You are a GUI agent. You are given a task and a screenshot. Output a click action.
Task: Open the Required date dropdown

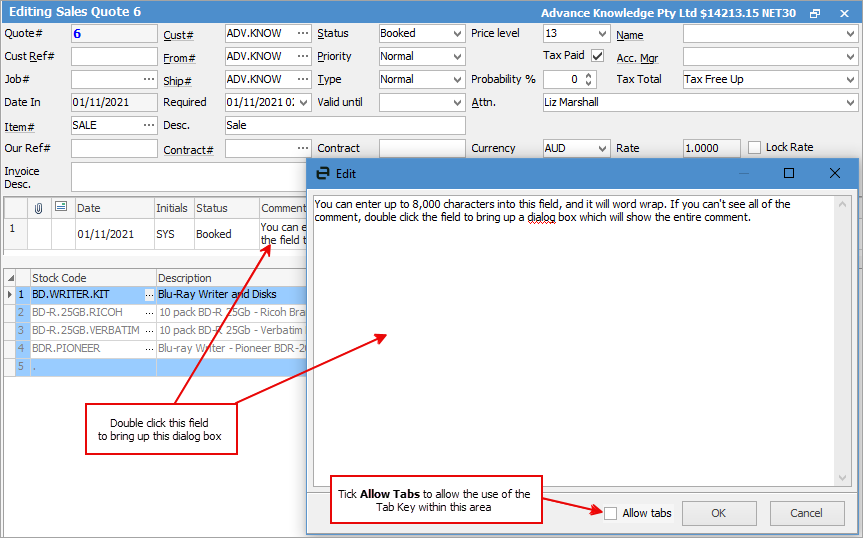point(303,103)
